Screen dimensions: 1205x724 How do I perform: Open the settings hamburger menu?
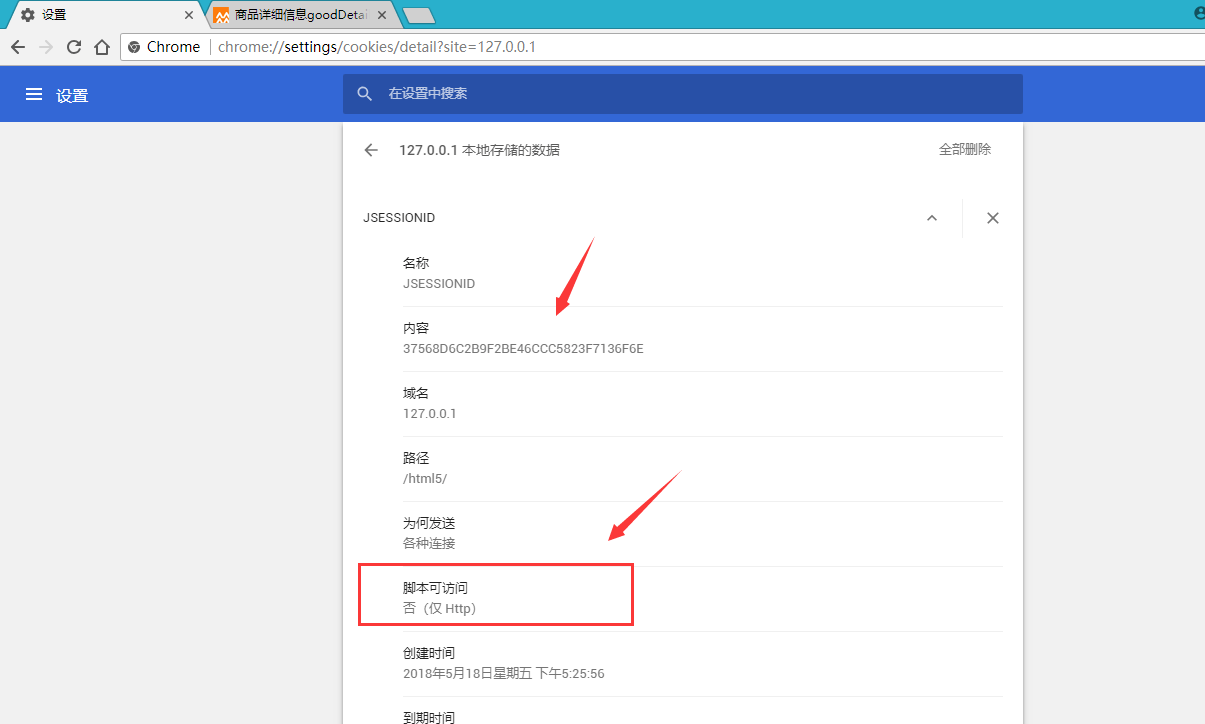(x=33, y=93)
